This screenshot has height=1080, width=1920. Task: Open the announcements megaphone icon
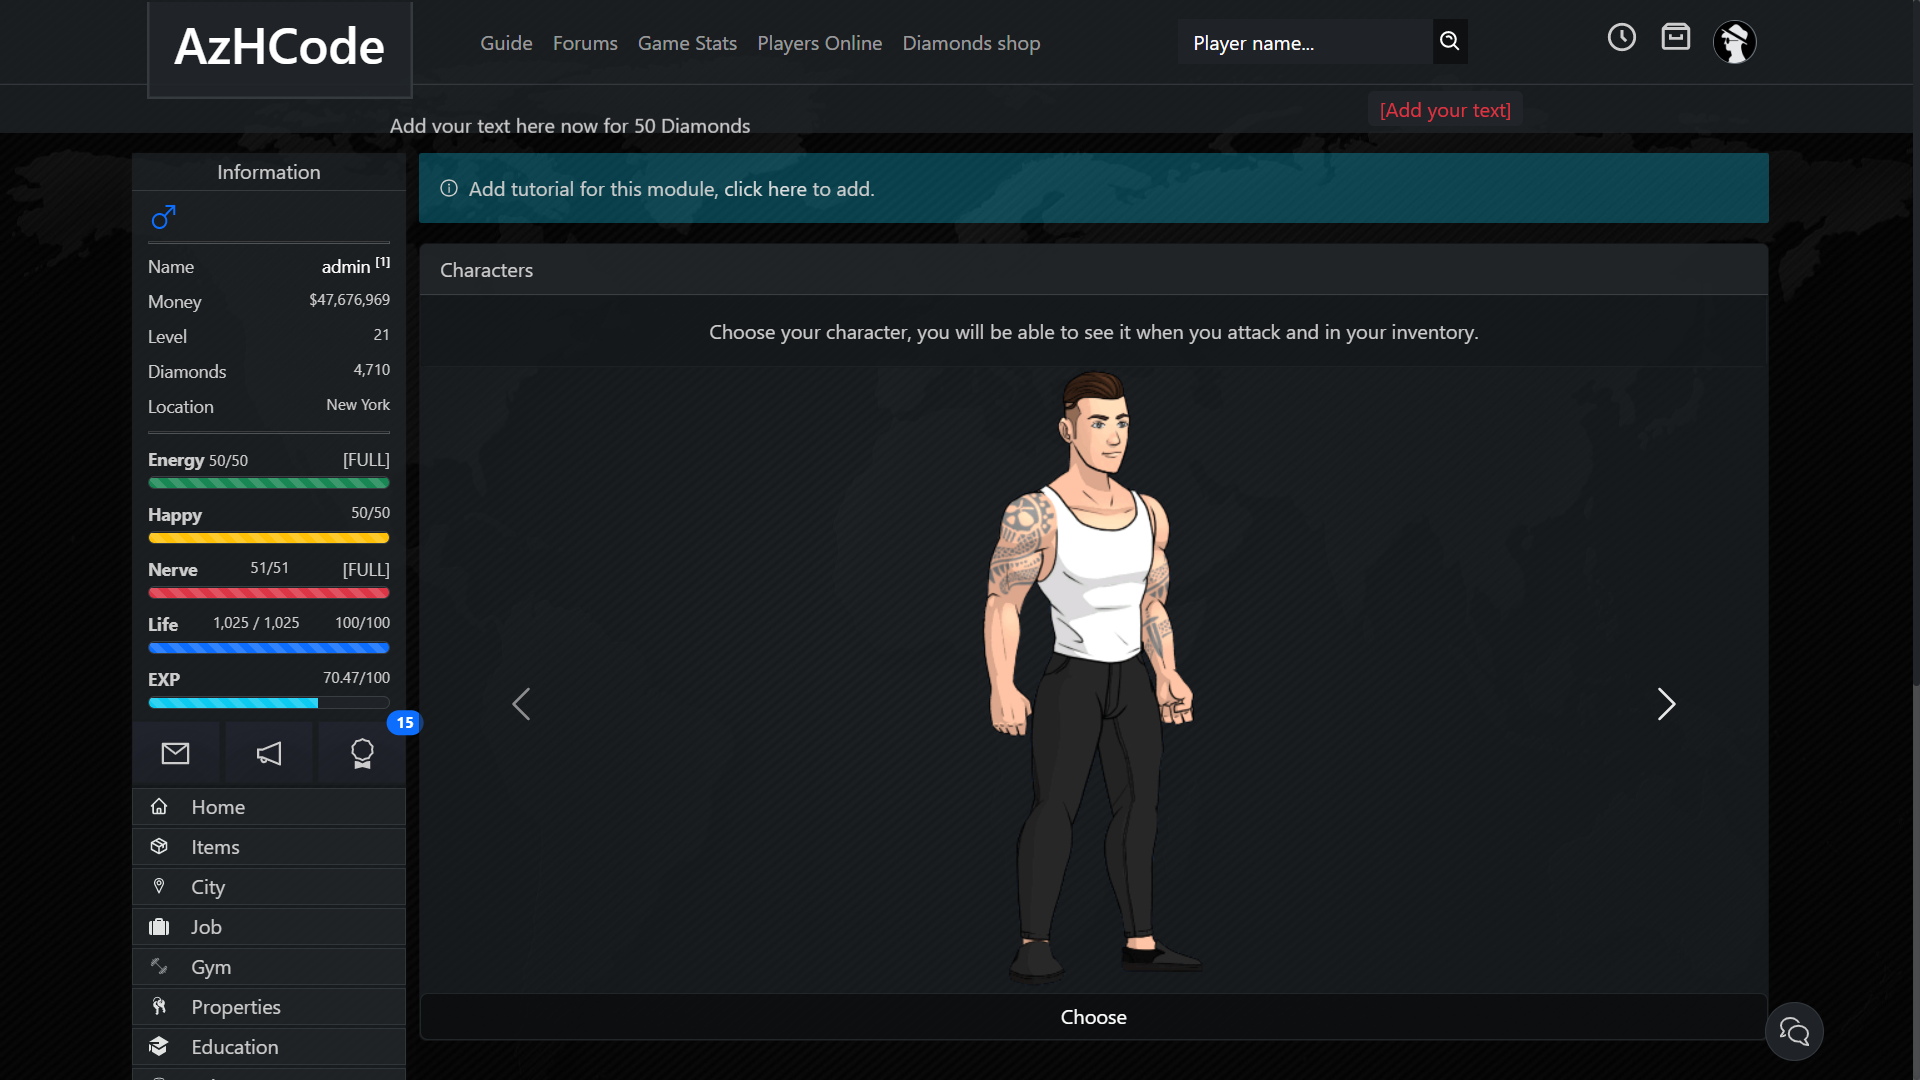(x=269, y=753)
